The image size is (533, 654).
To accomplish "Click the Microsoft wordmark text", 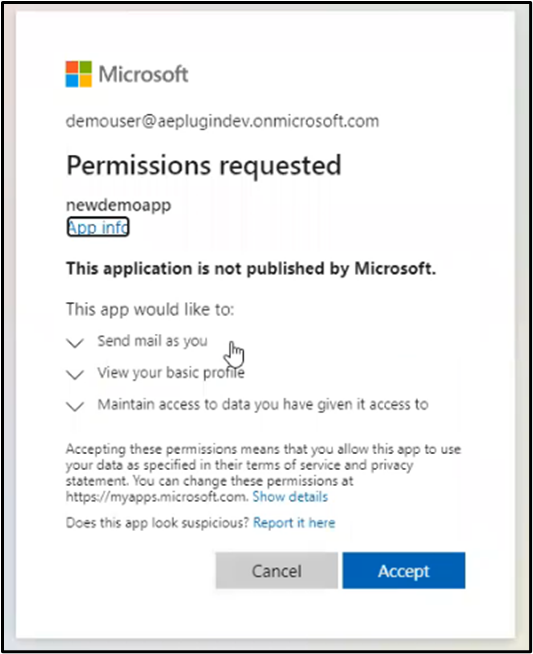I will coord(143,74).
